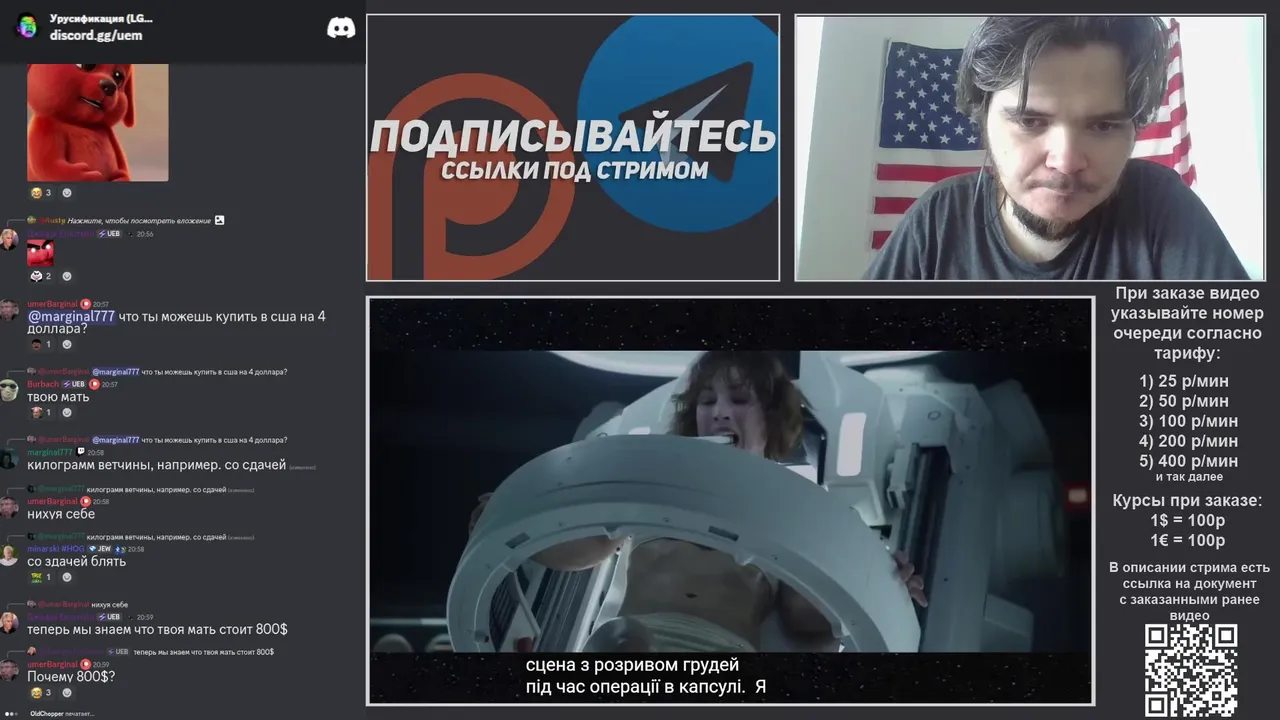This screenshot has height=720, width=1280.
Task: Click the QR code in the sidebar
Action: [x=1191, y=671]
